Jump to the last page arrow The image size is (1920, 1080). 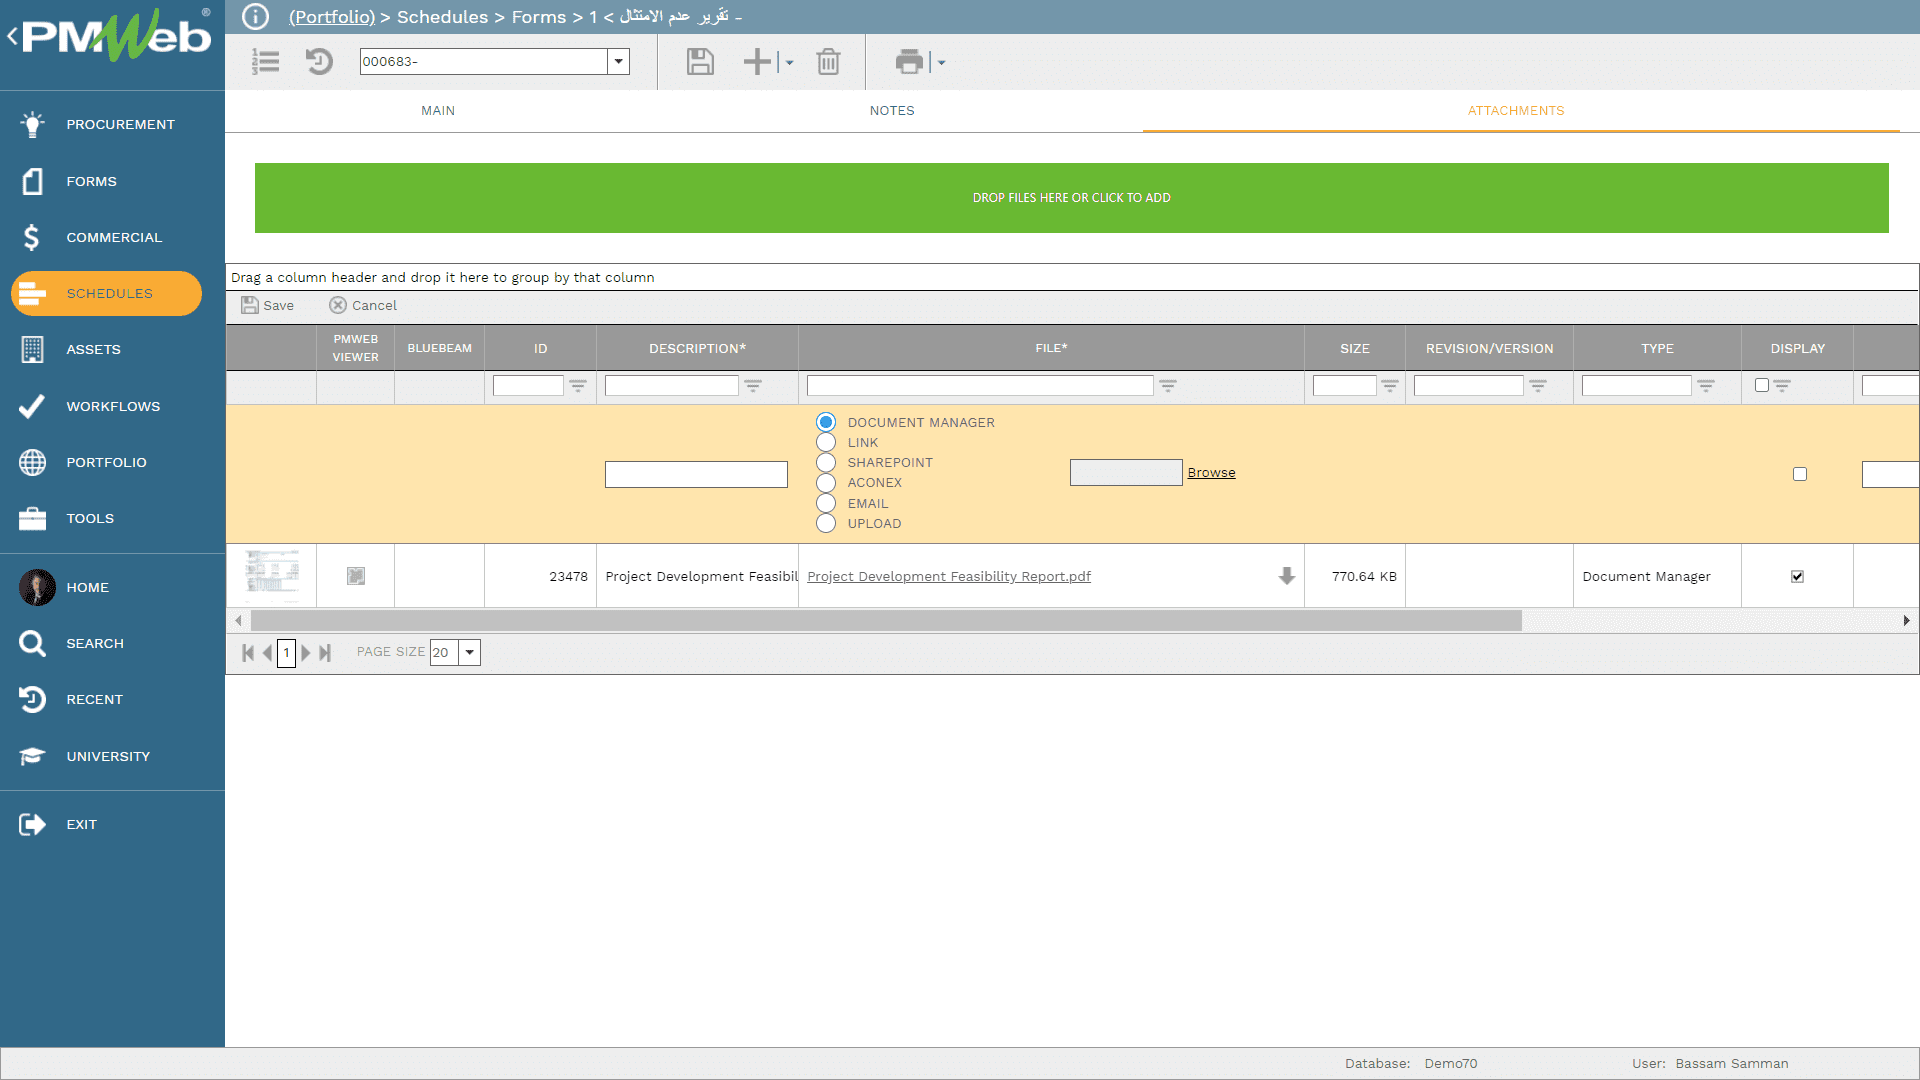325,653
